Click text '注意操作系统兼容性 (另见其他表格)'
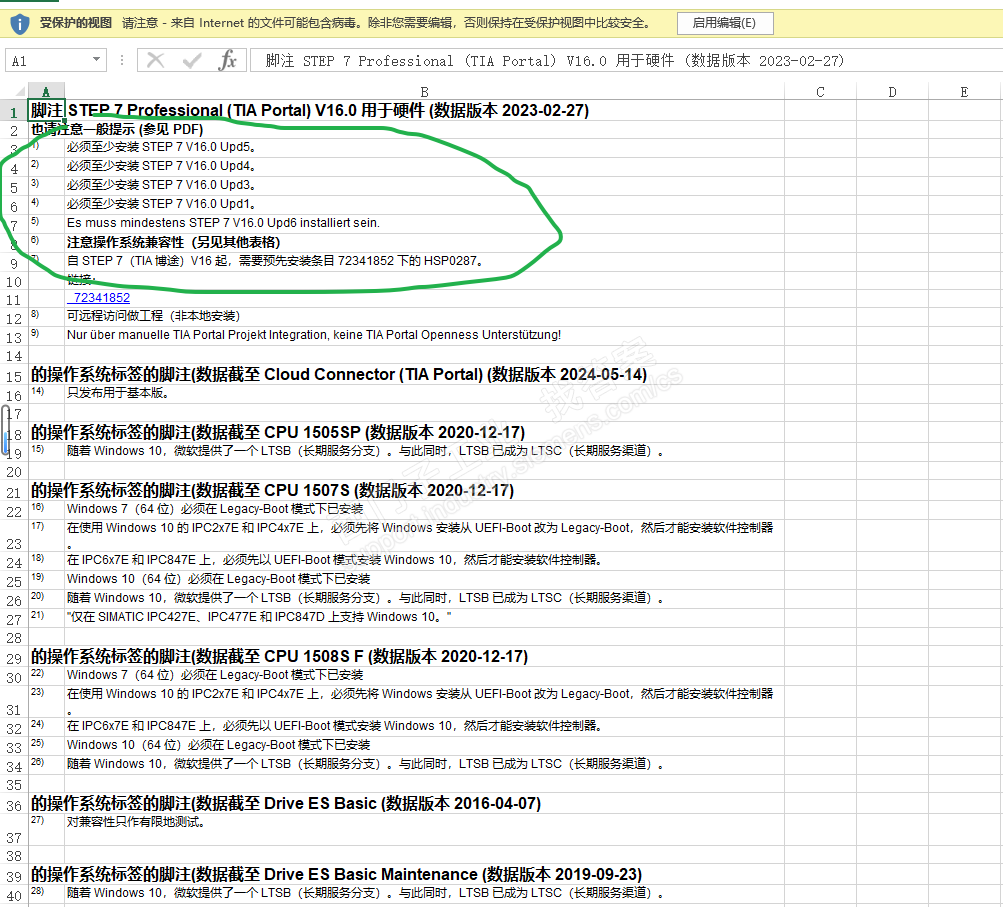 coord(173,242)
